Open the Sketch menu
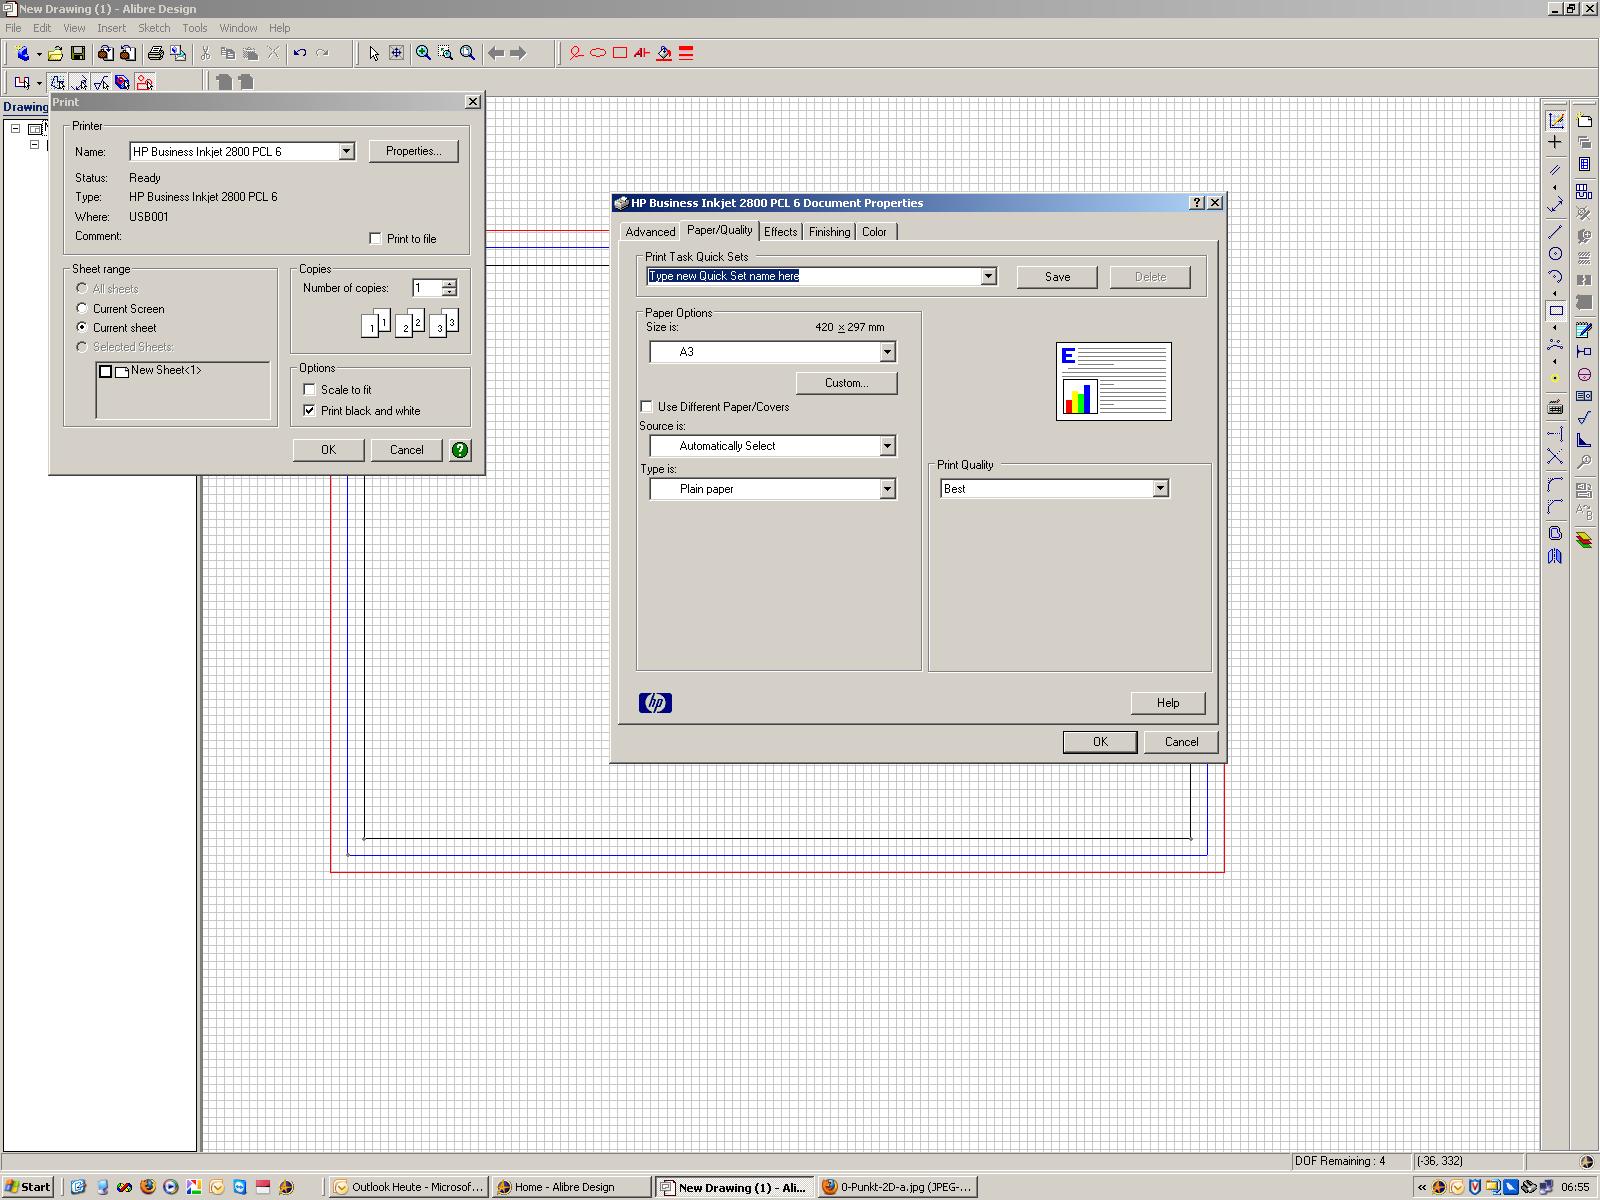This screenshot has height=1200, width=1600. pyautogui.click(x=154, y=28)
